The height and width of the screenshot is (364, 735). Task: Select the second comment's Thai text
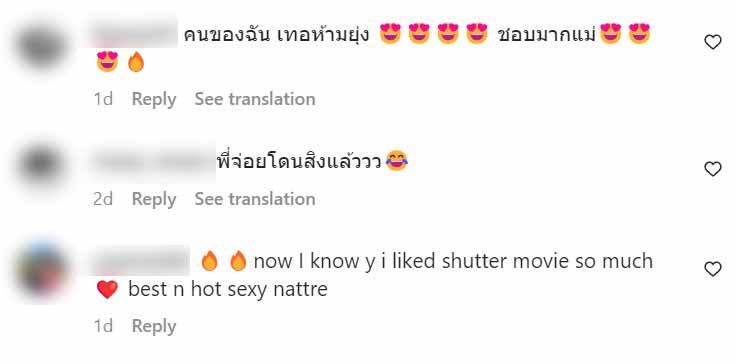[300, 162]
